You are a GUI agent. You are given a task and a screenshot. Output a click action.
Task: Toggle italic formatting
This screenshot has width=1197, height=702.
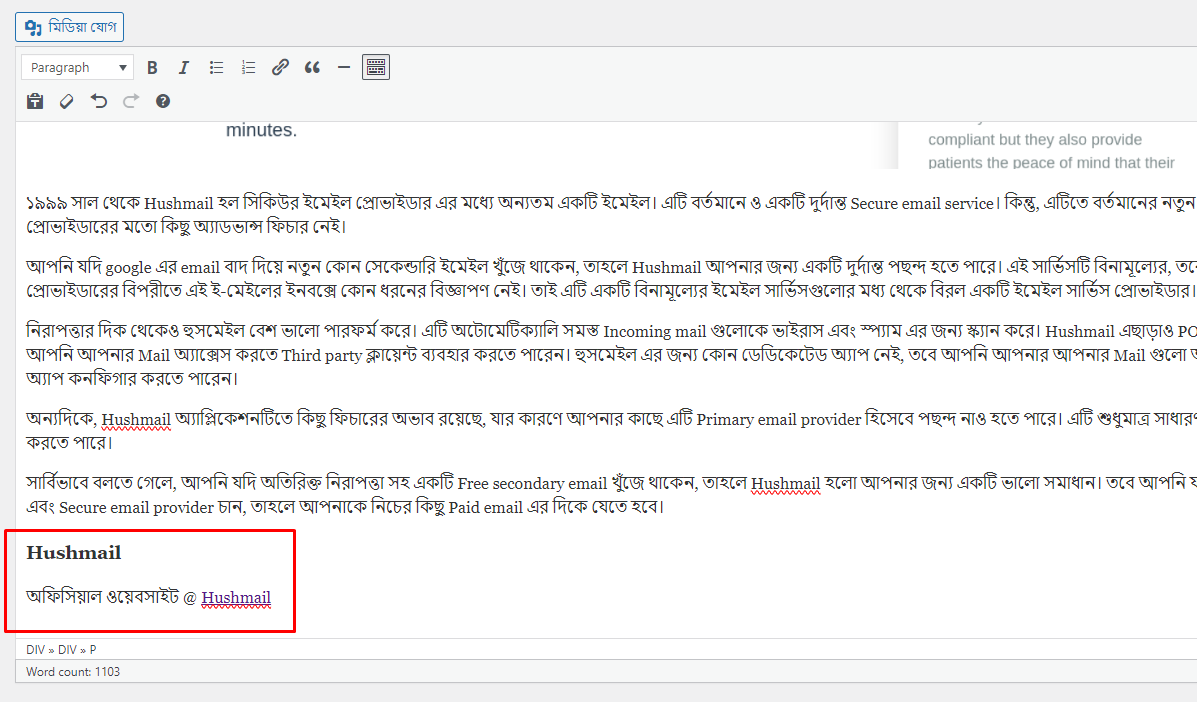[184, 67]
